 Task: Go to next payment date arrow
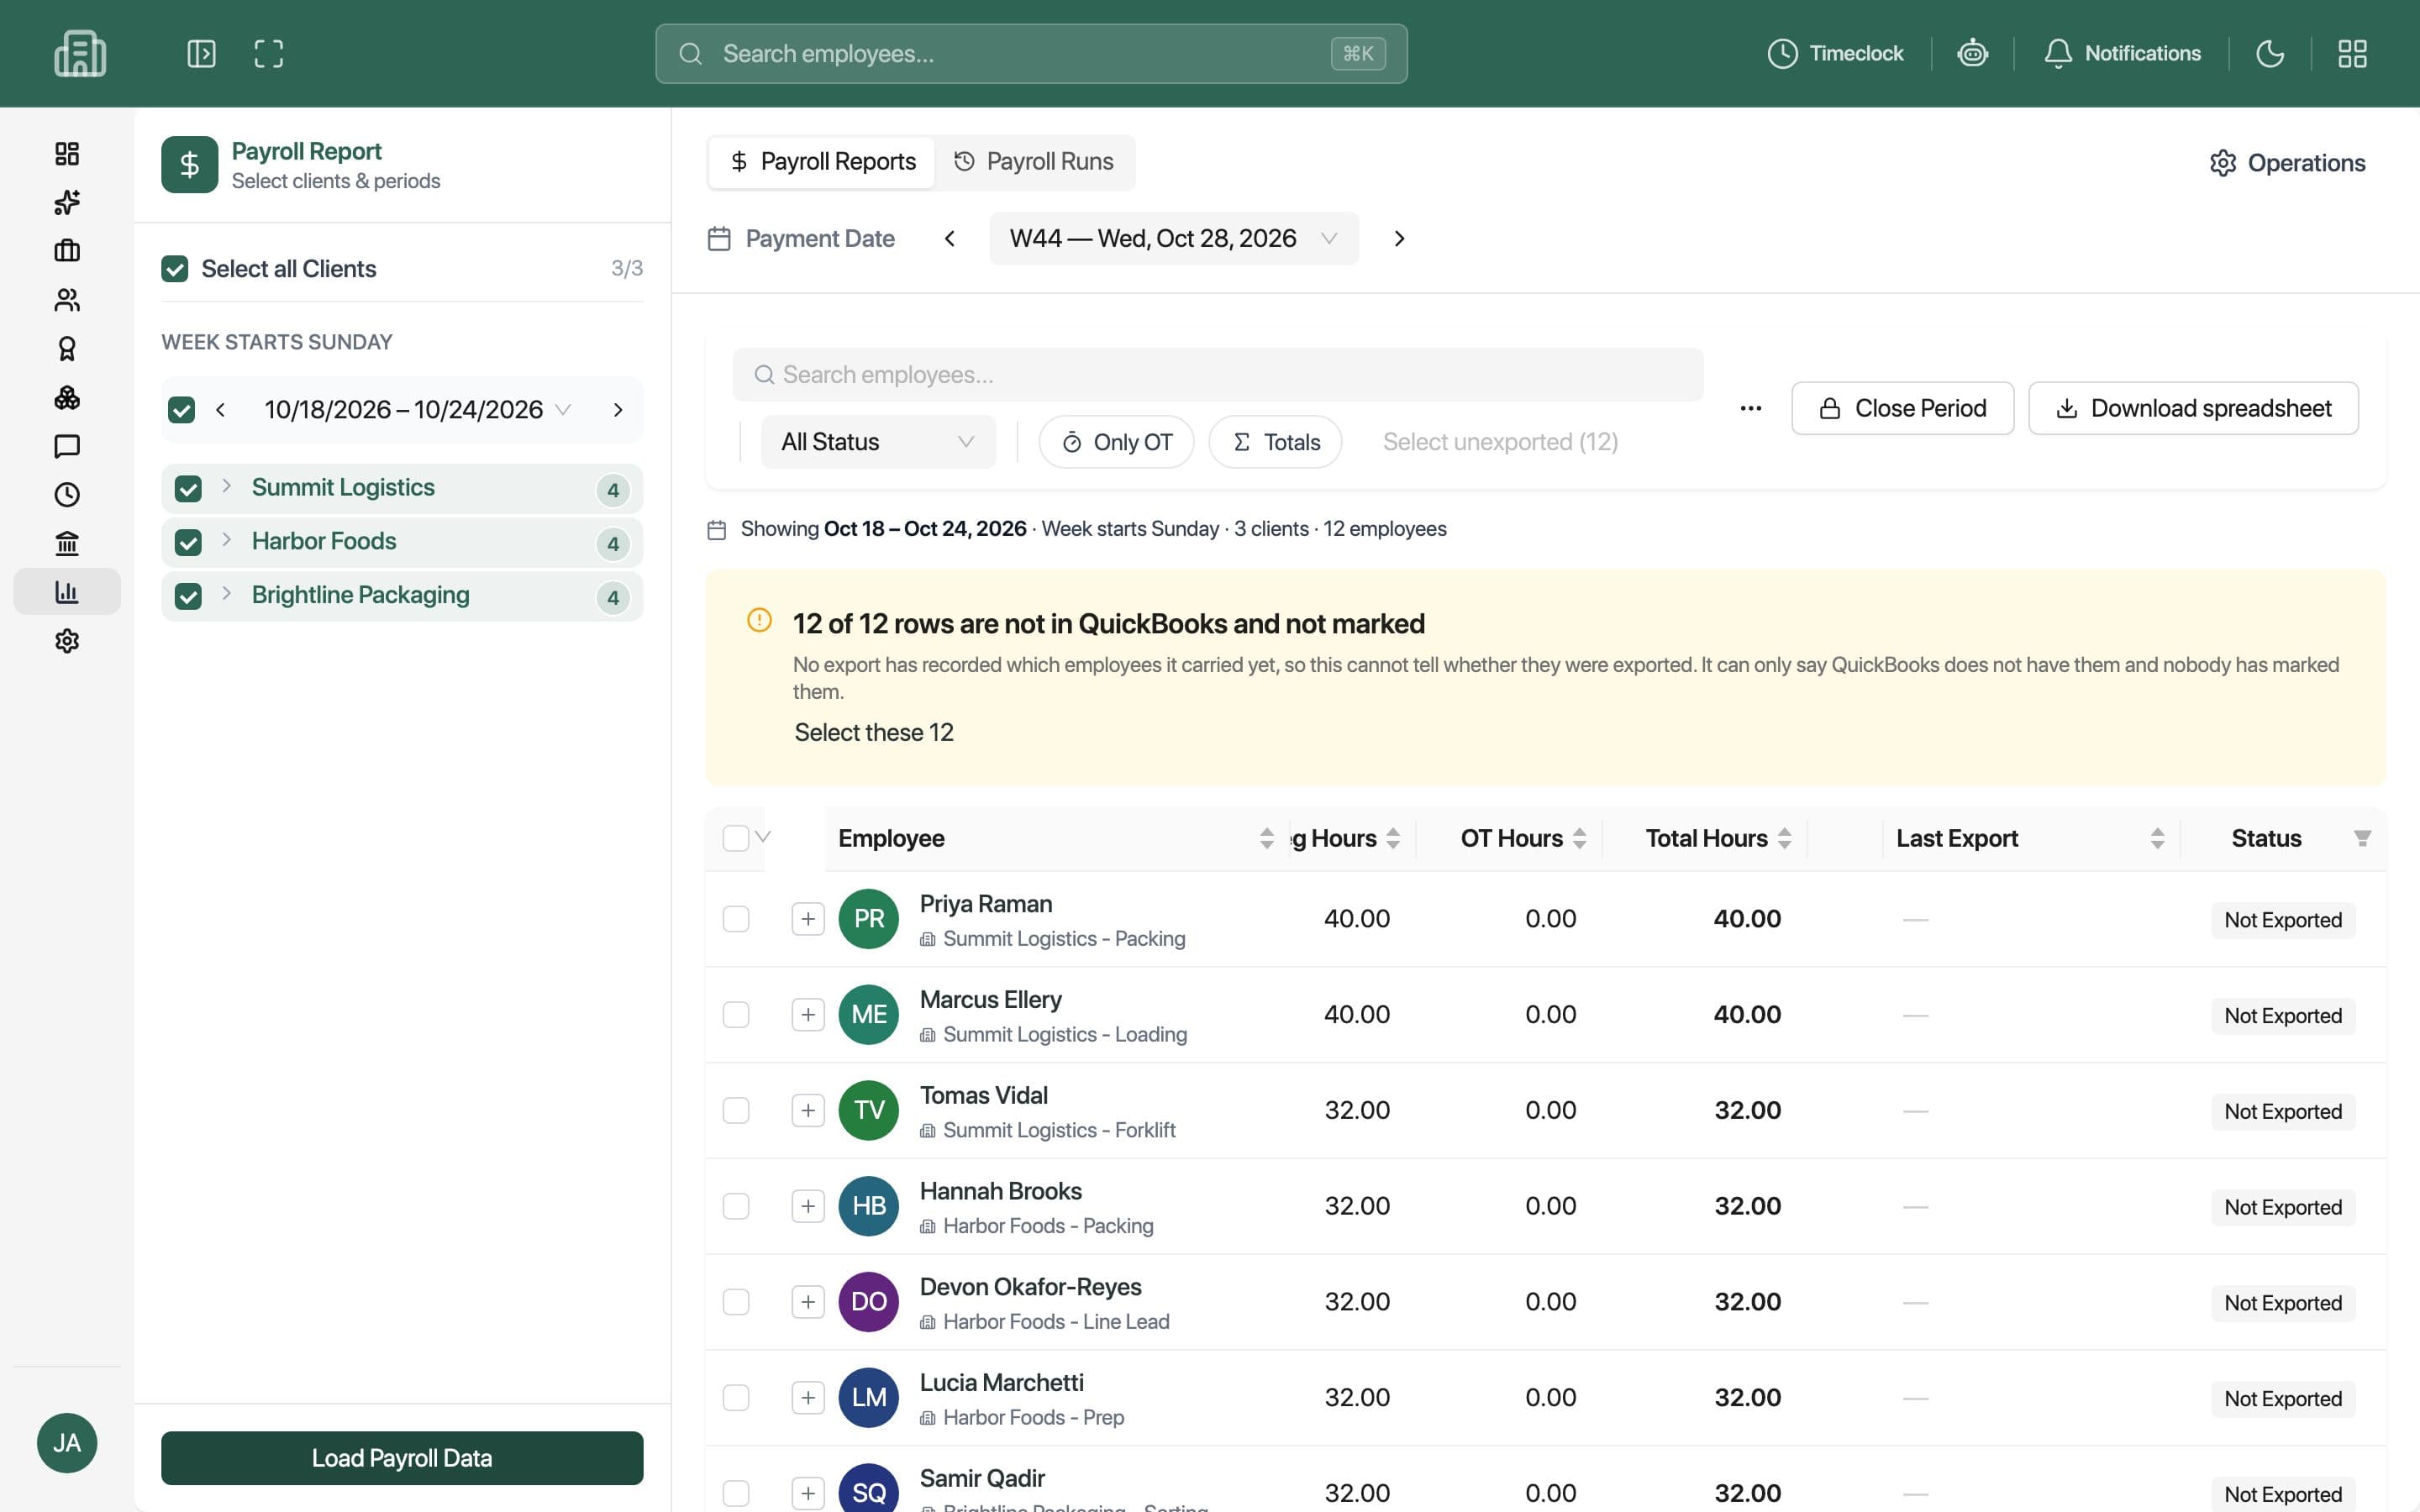[1399, 238]
